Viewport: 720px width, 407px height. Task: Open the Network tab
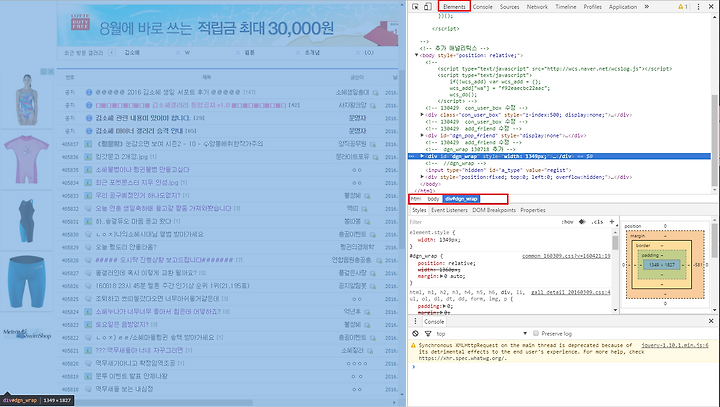coord(537,7)
